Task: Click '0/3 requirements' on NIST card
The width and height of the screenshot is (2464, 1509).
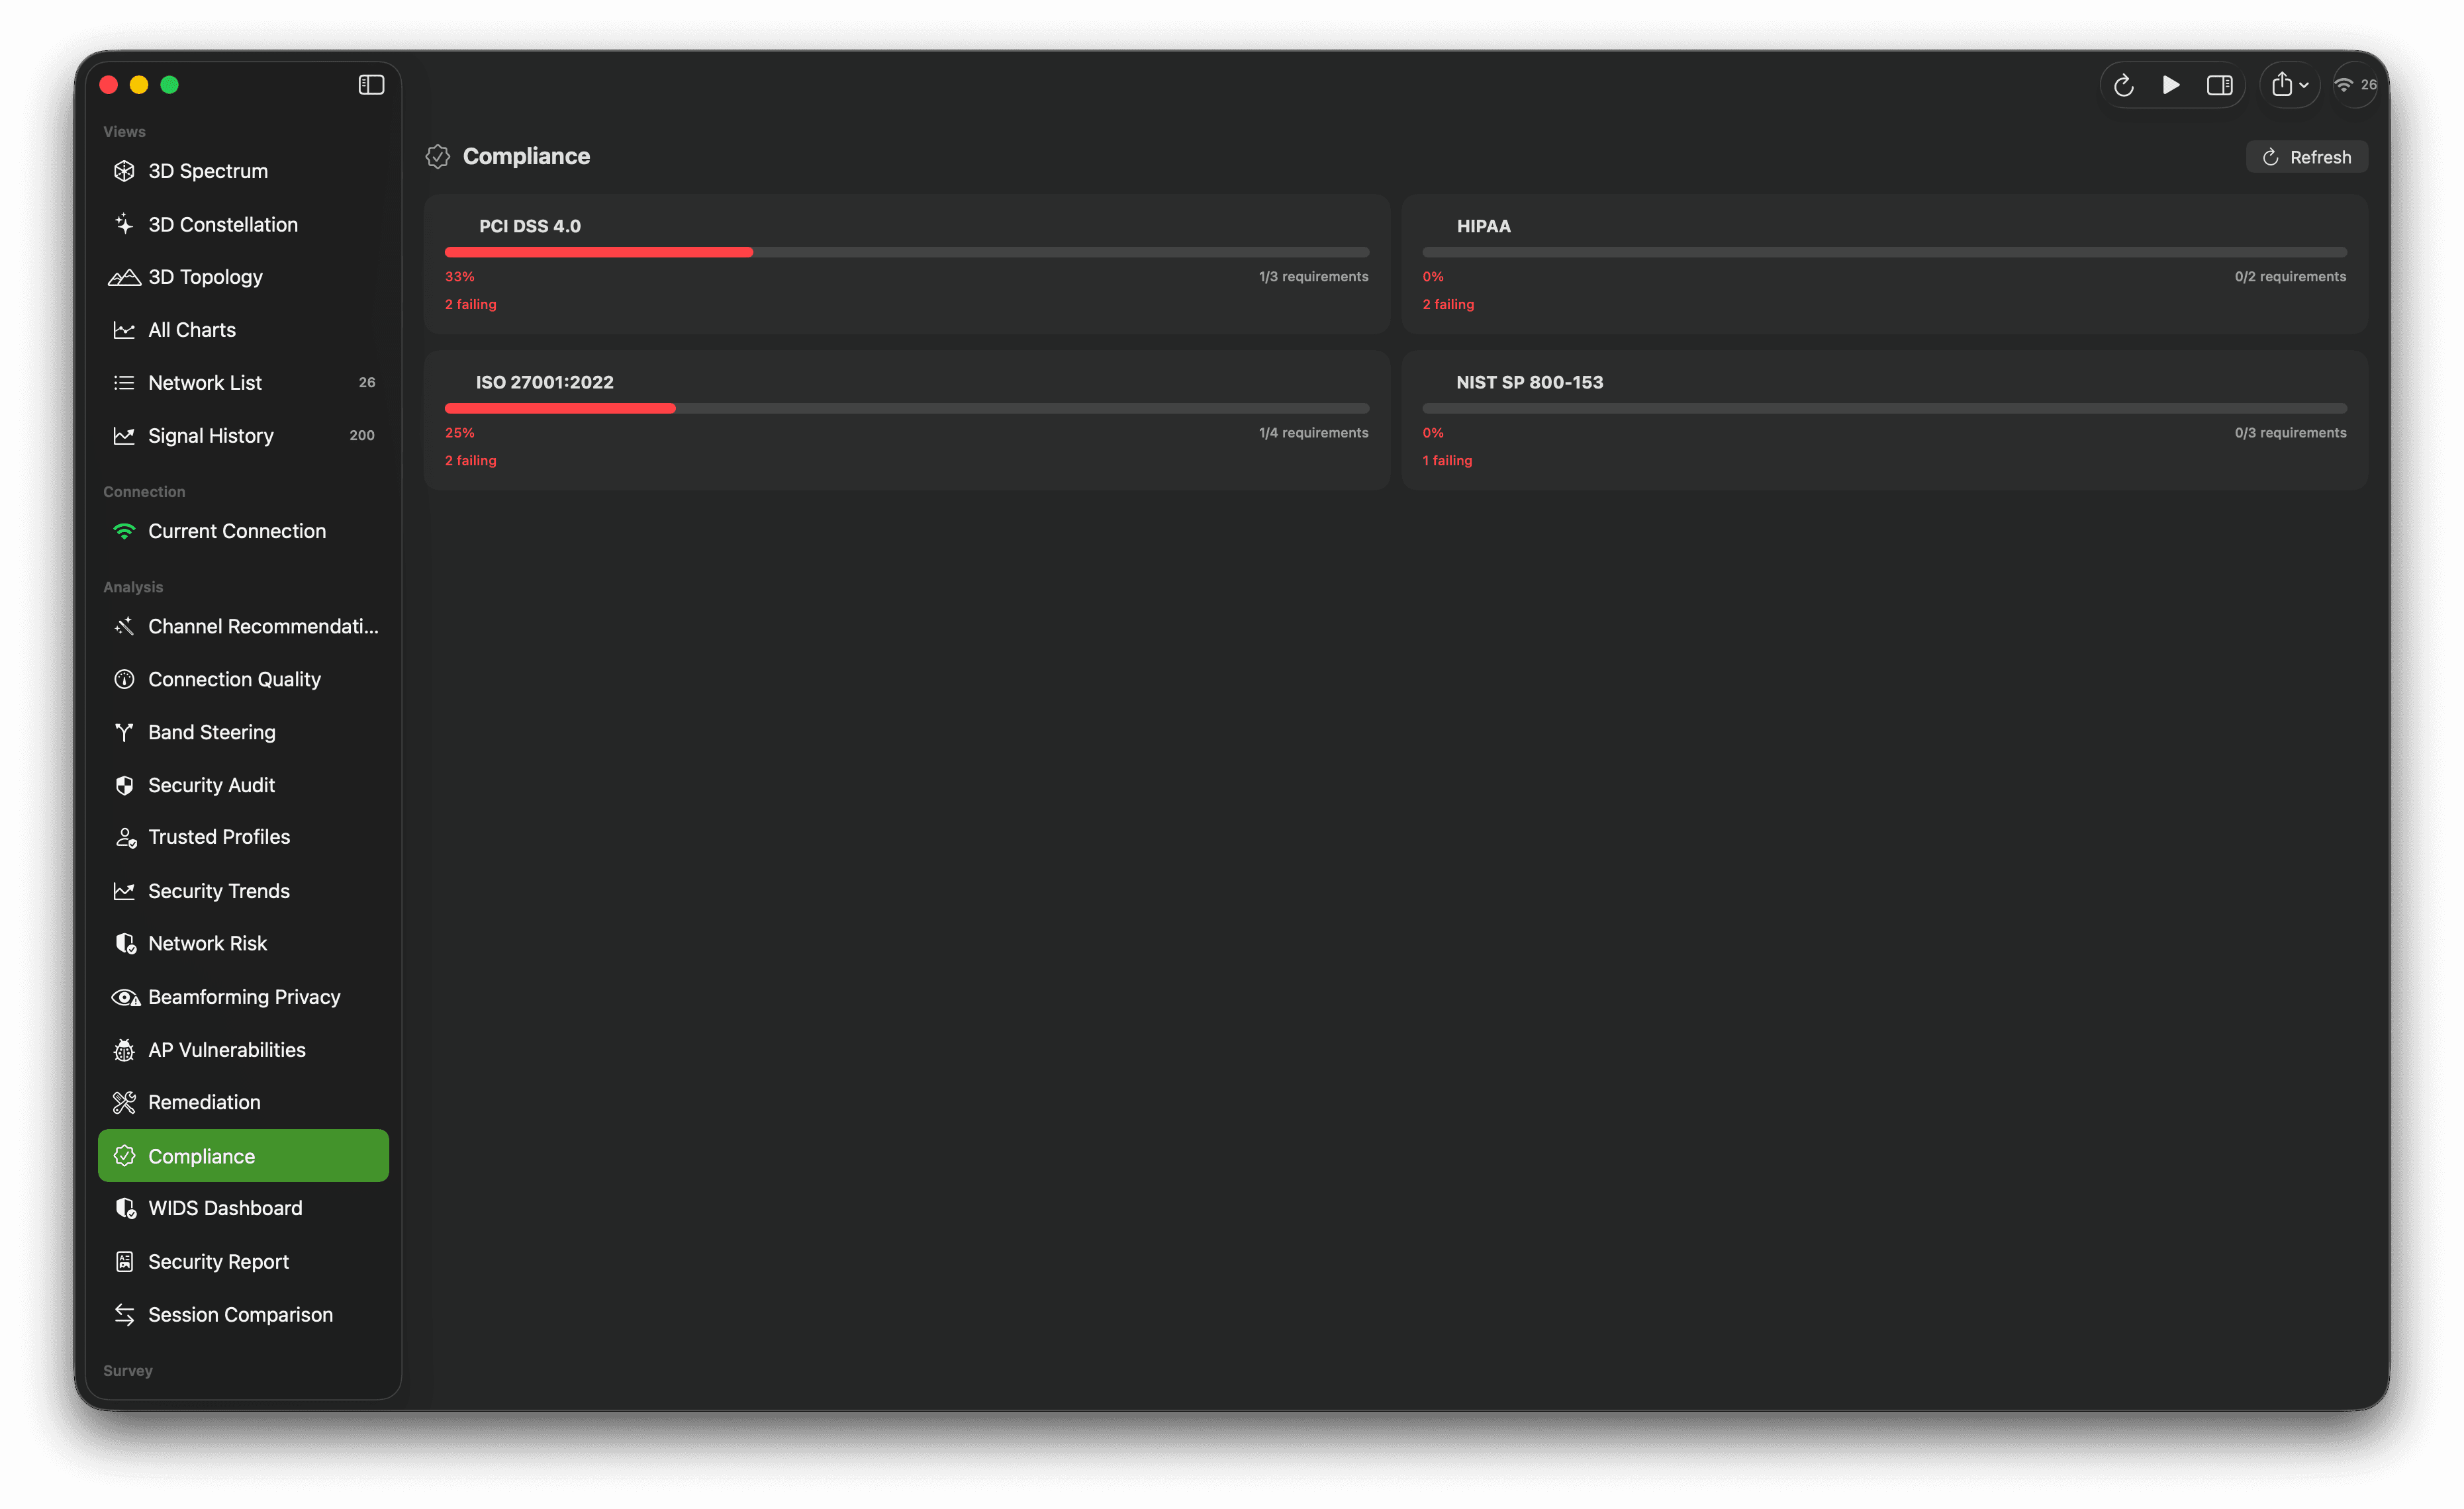Action: coord(2290,433)
